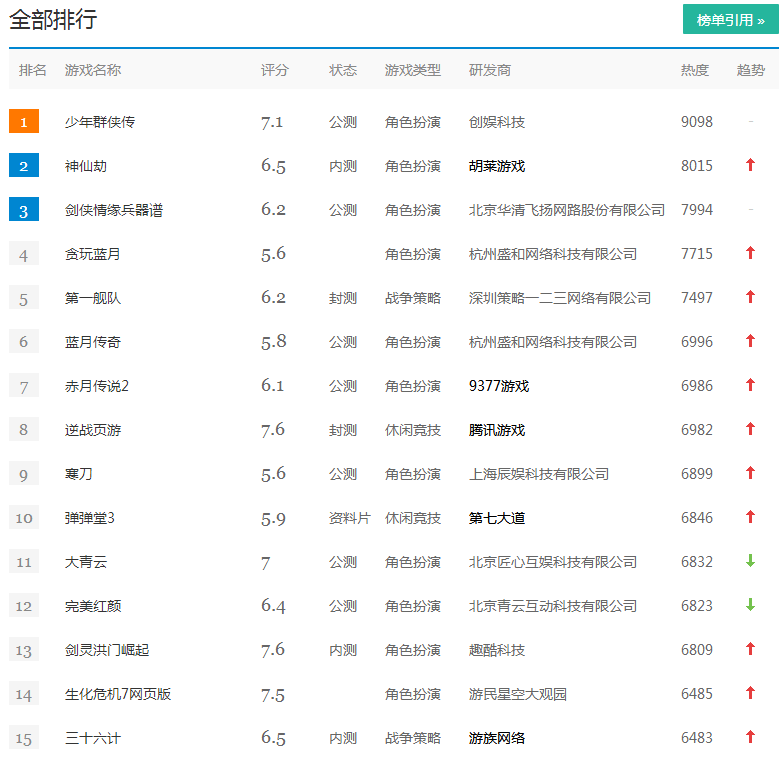Screen dimensions: 784x758
Task: Click developer 创娱科技
Action: click(496, 122)
